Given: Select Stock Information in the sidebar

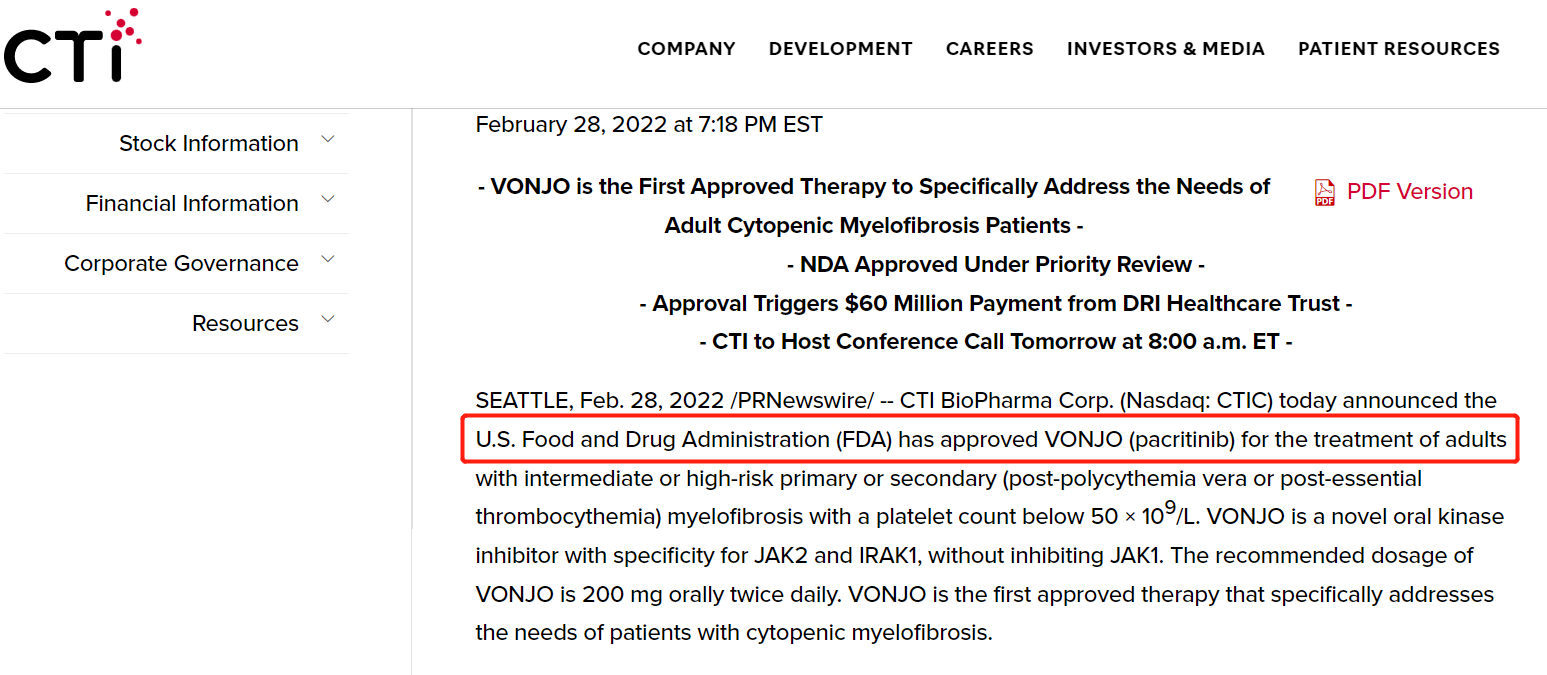Looking at the screenshot, I should [x=208, y=144].
